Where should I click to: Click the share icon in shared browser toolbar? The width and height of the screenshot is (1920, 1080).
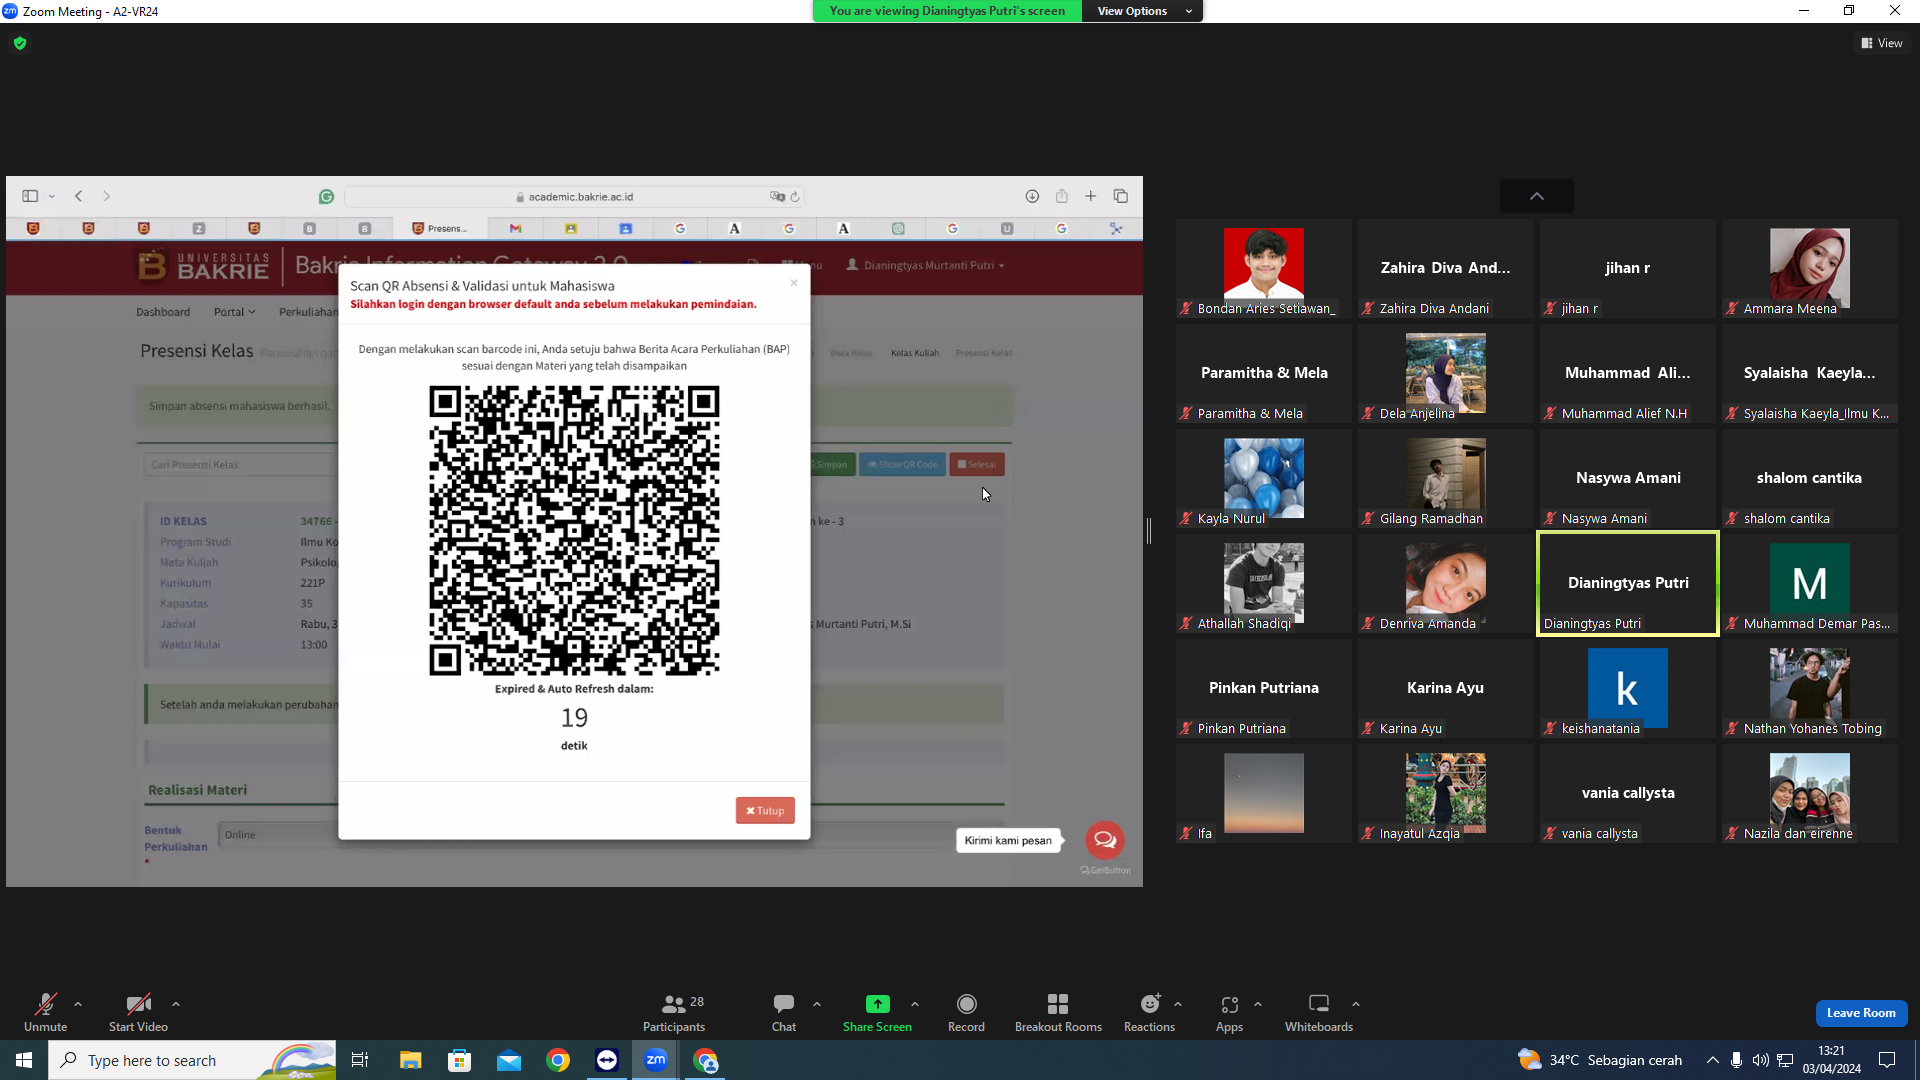(x=1062, y=196)
